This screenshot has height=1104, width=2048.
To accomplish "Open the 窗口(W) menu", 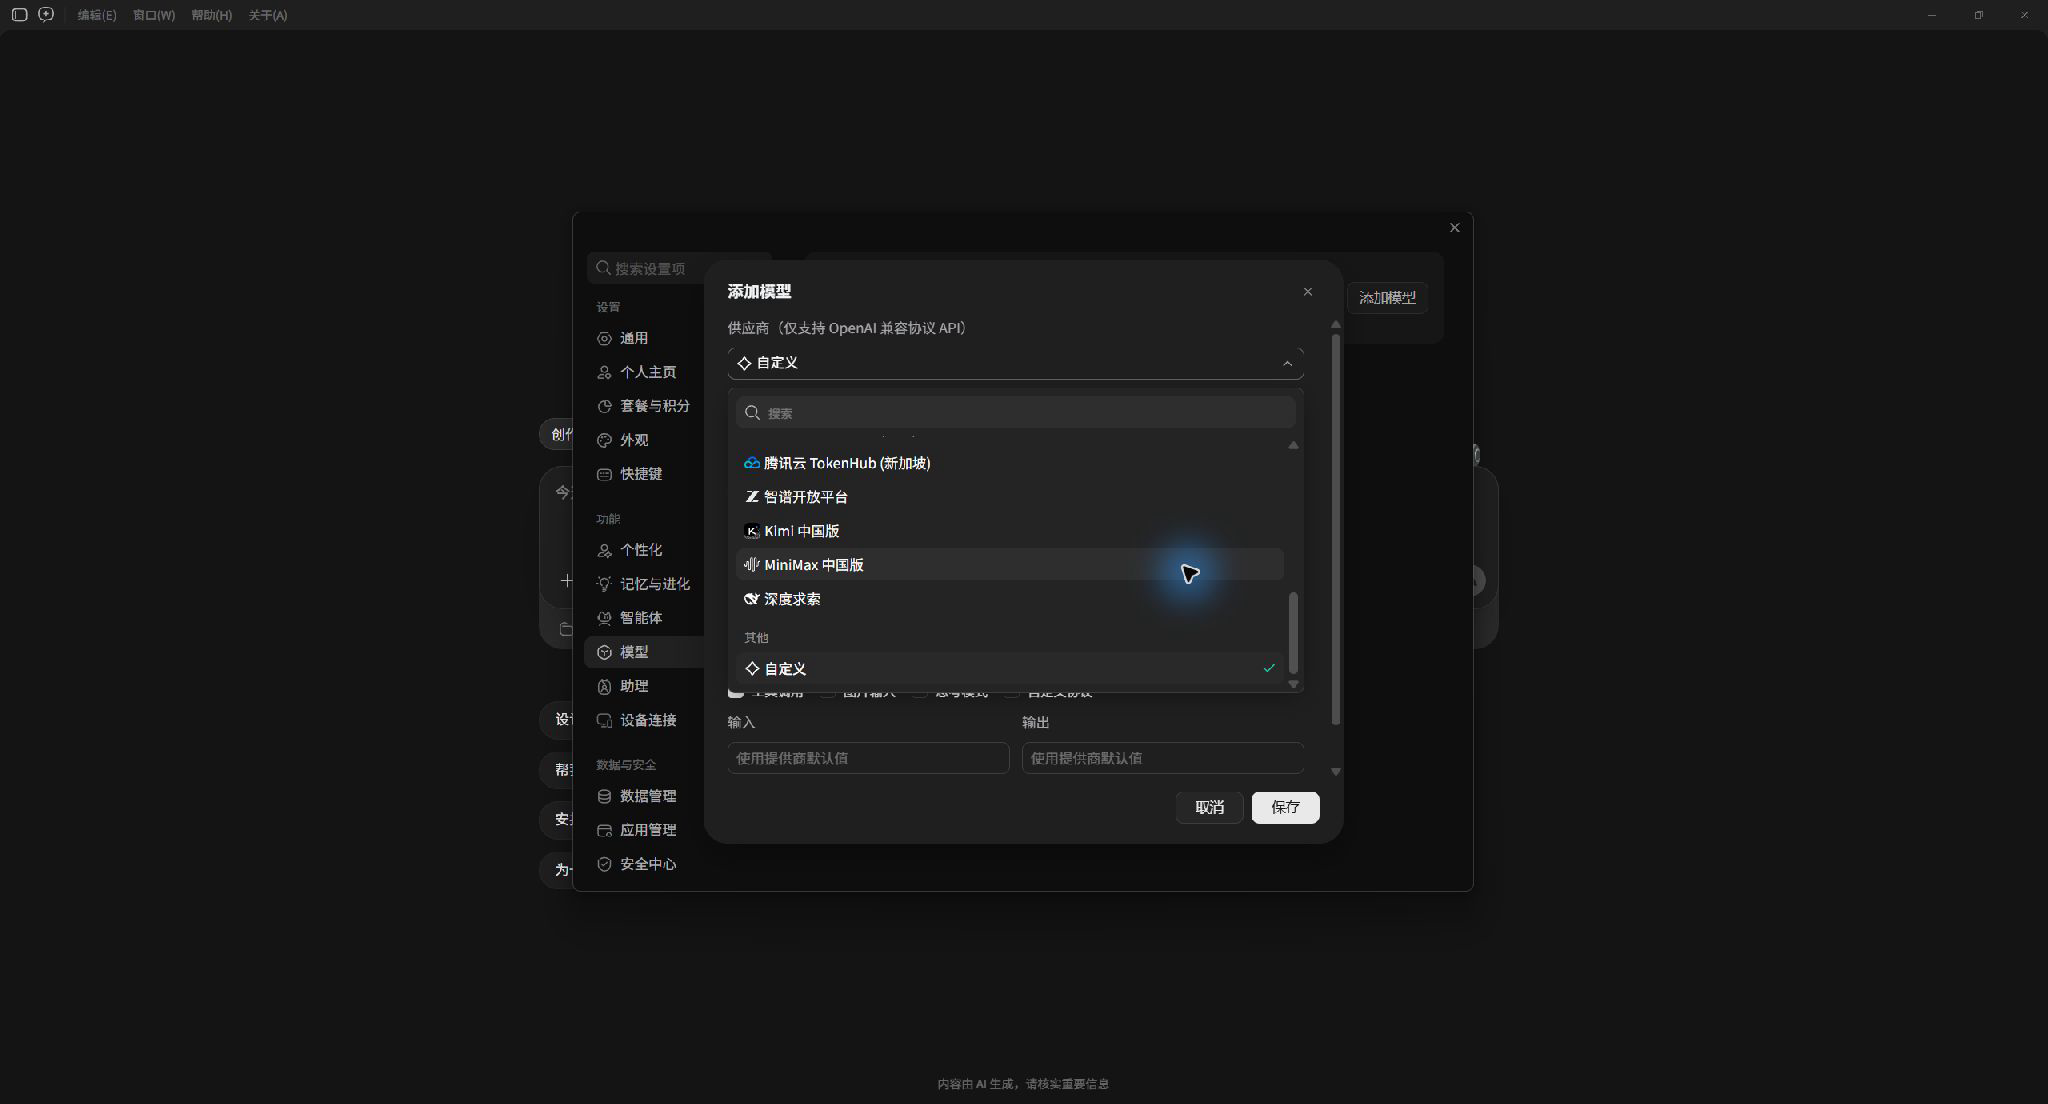I will pos(154,15).
